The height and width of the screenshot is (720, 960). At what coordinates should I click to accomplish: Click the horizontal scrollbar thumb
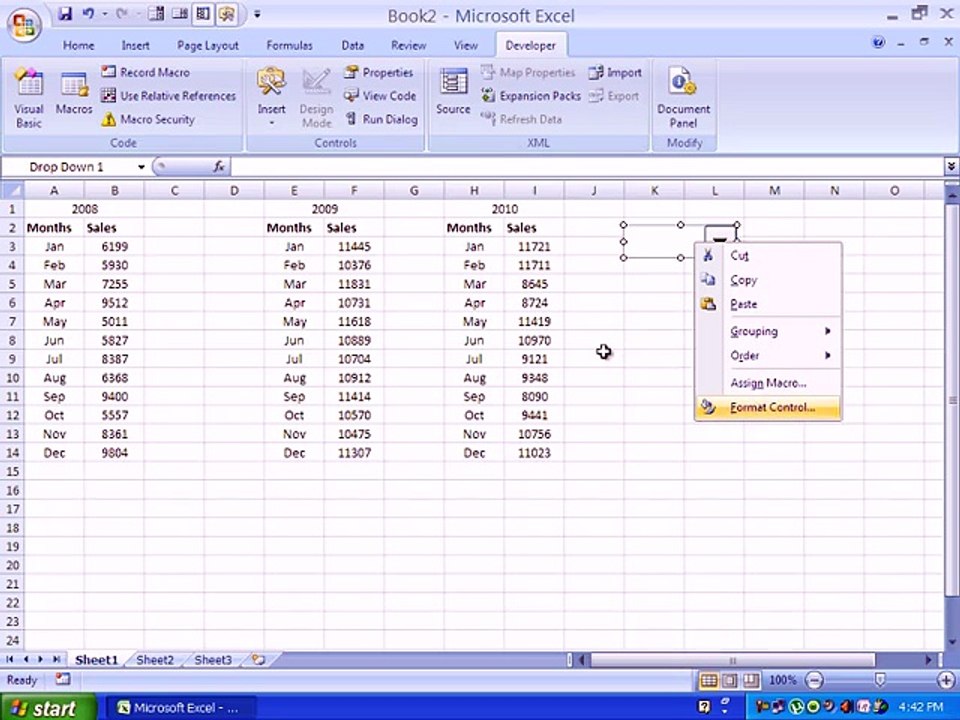pos(733,661)
